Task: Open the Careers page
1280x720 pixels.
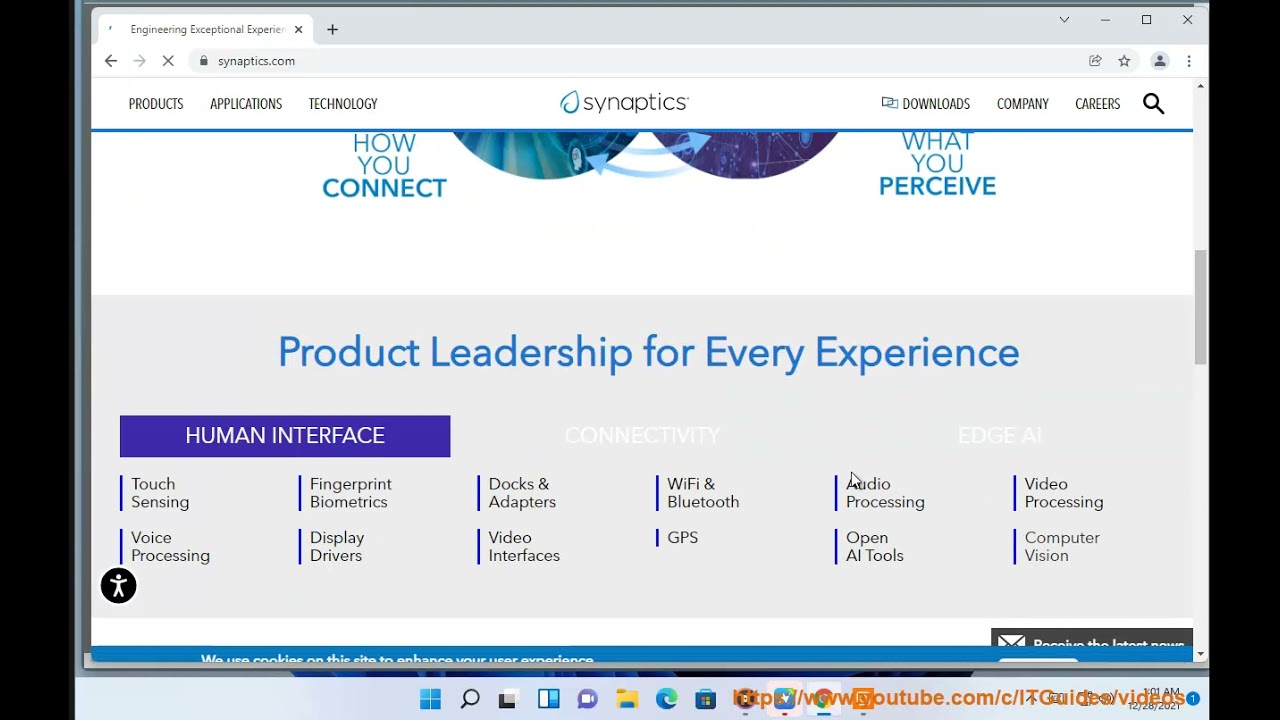Action: click(1098, 104)
